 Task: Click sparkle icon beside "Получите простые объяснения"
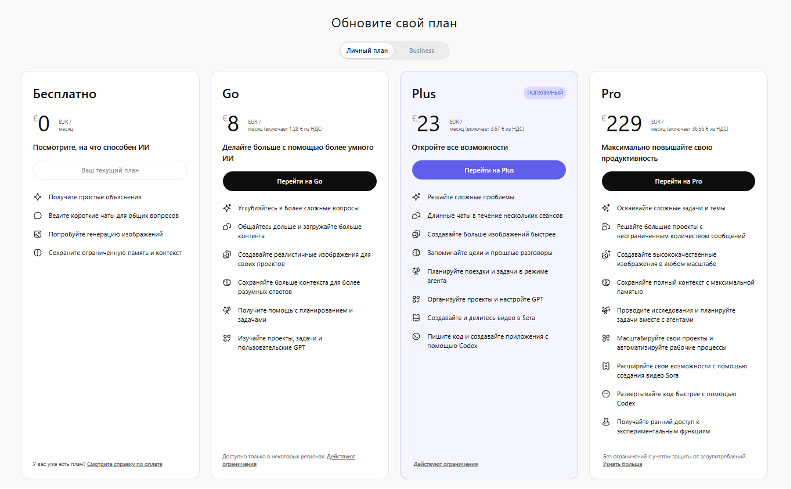point(38,197)
